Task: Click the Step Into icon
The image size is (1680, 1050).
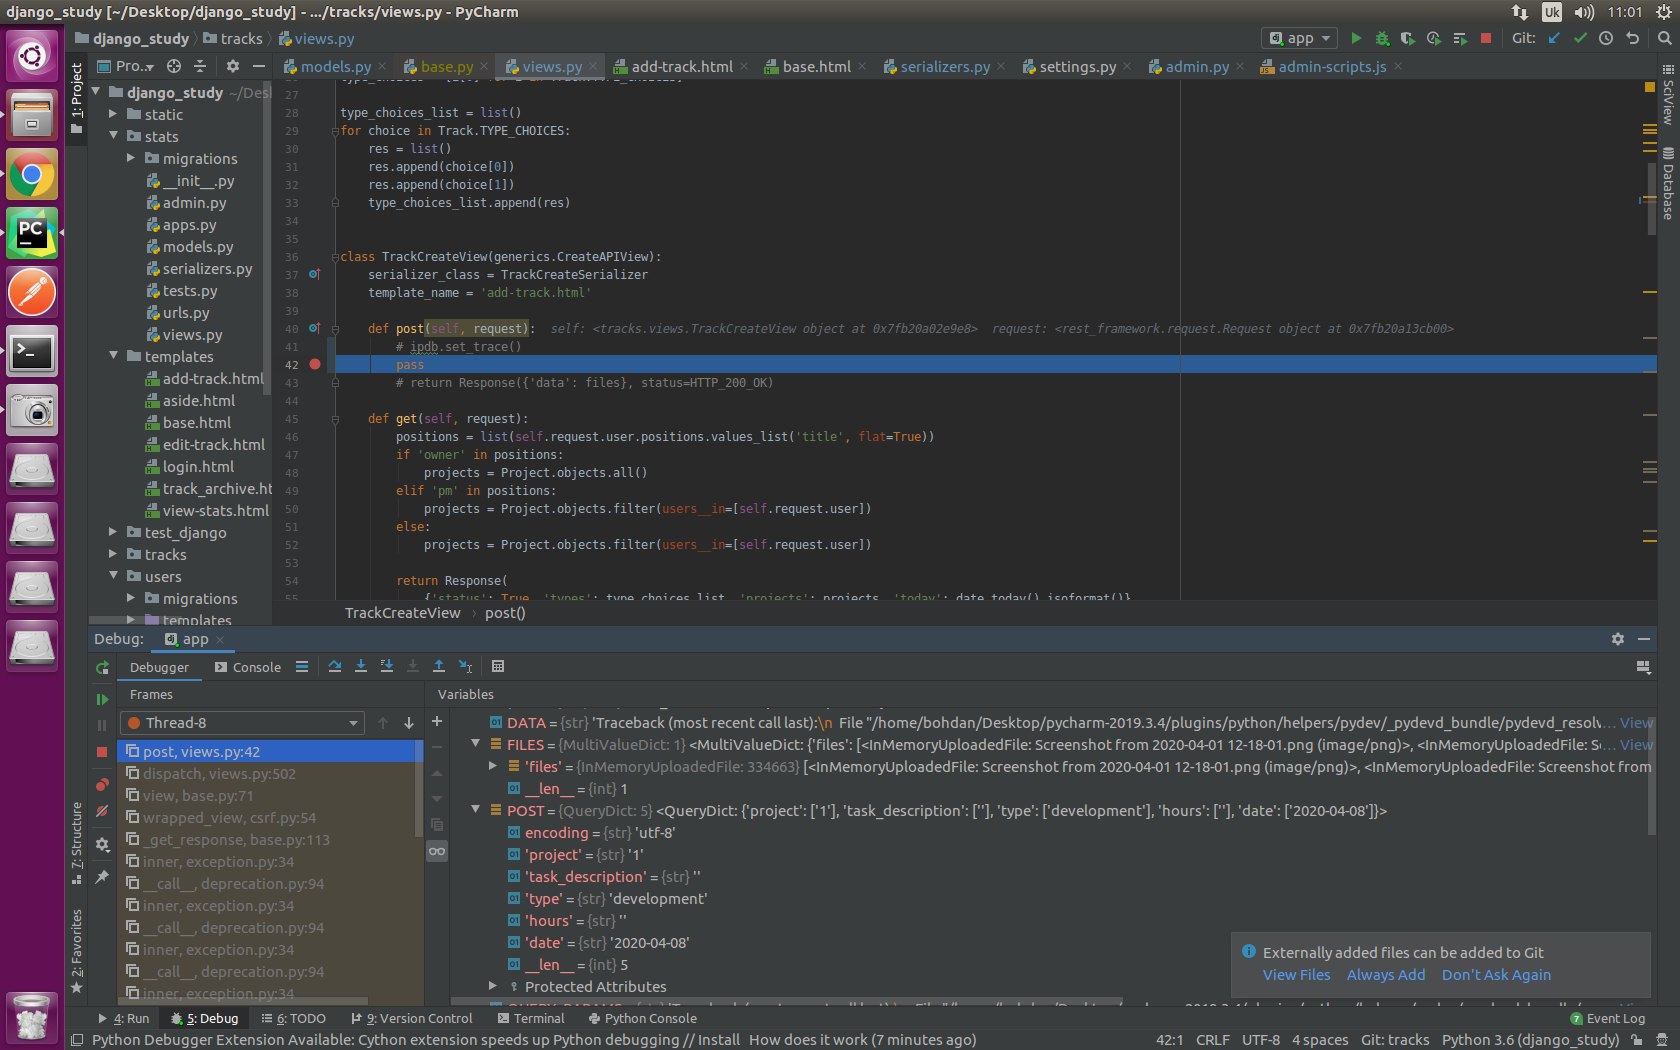Action: point(361,666)
